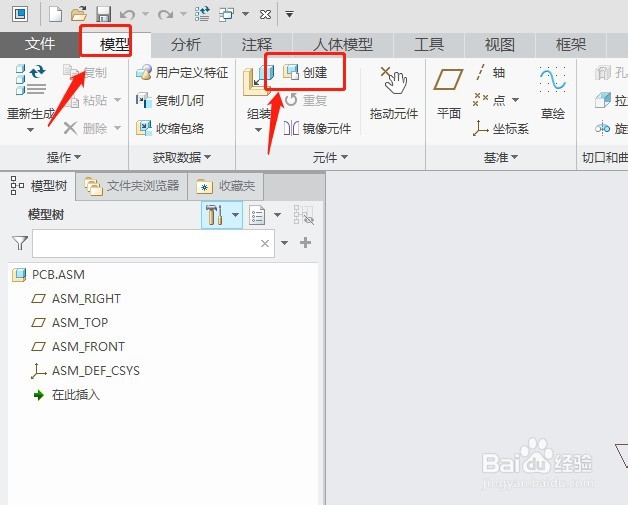
Task: Click the Open folder icon
Action: pyautogui.click(x=79, y=14)
